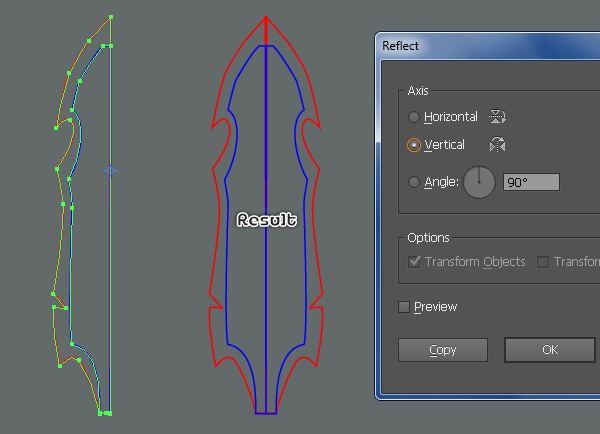Select the Angle radio button
Viewport: 600px width, 434px height.
pyautogui.click(x=414, y=182)
